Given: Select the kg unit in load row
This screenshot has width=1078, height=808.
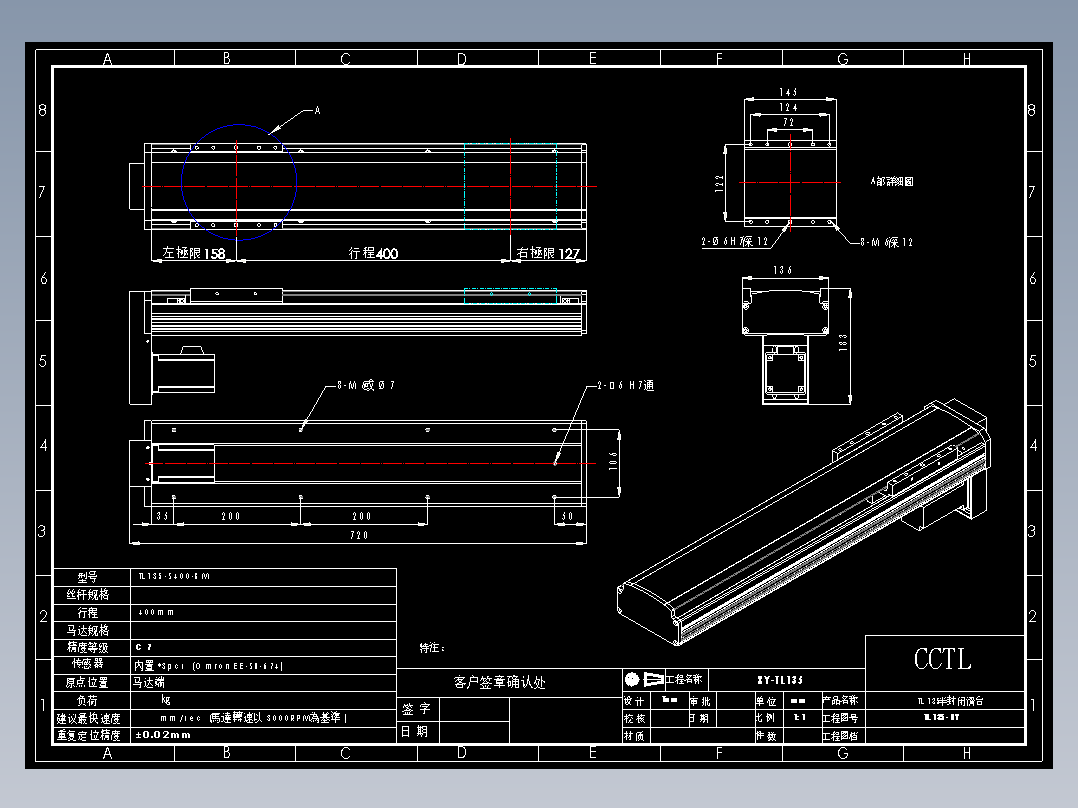Looking at the screenshot, I should (x=166, y=700).
